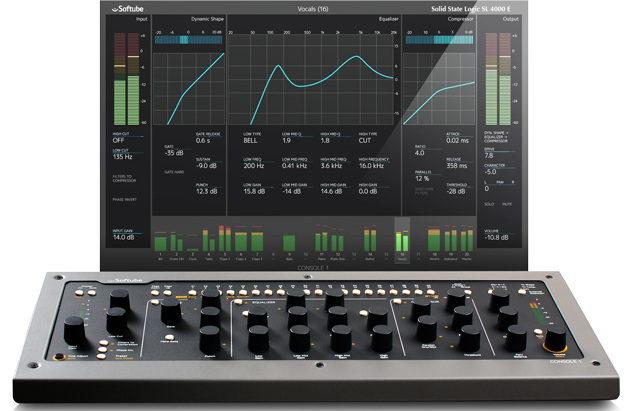This screenshot has width=630, height=411.
Task: Change the High Type CUT setting
Action: [368, 137]
